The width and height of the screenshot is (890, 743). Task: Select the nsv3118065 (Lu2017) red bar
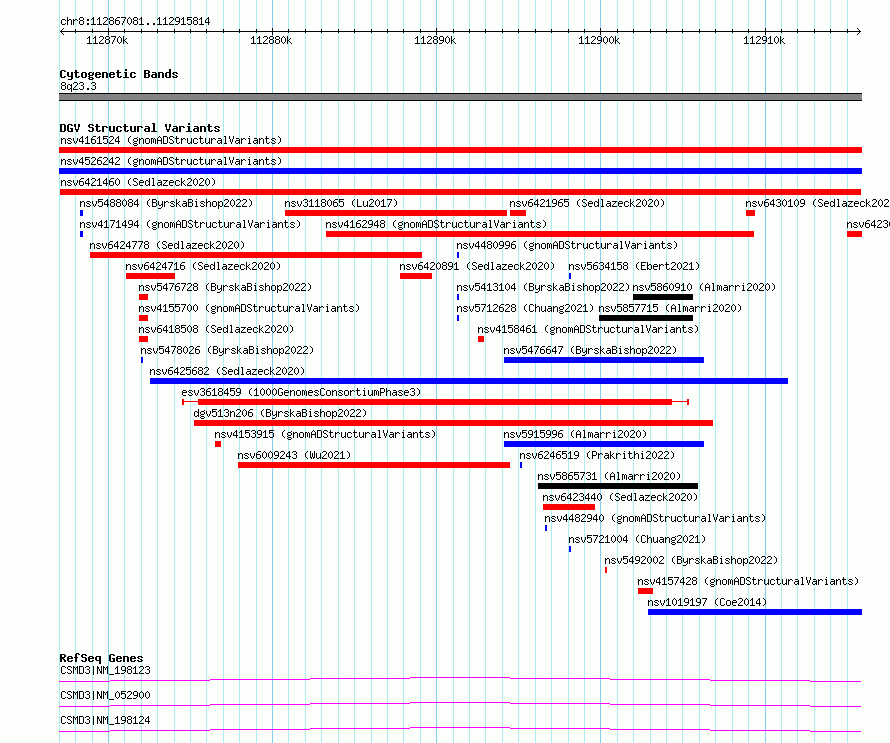[x=396, y=213]
